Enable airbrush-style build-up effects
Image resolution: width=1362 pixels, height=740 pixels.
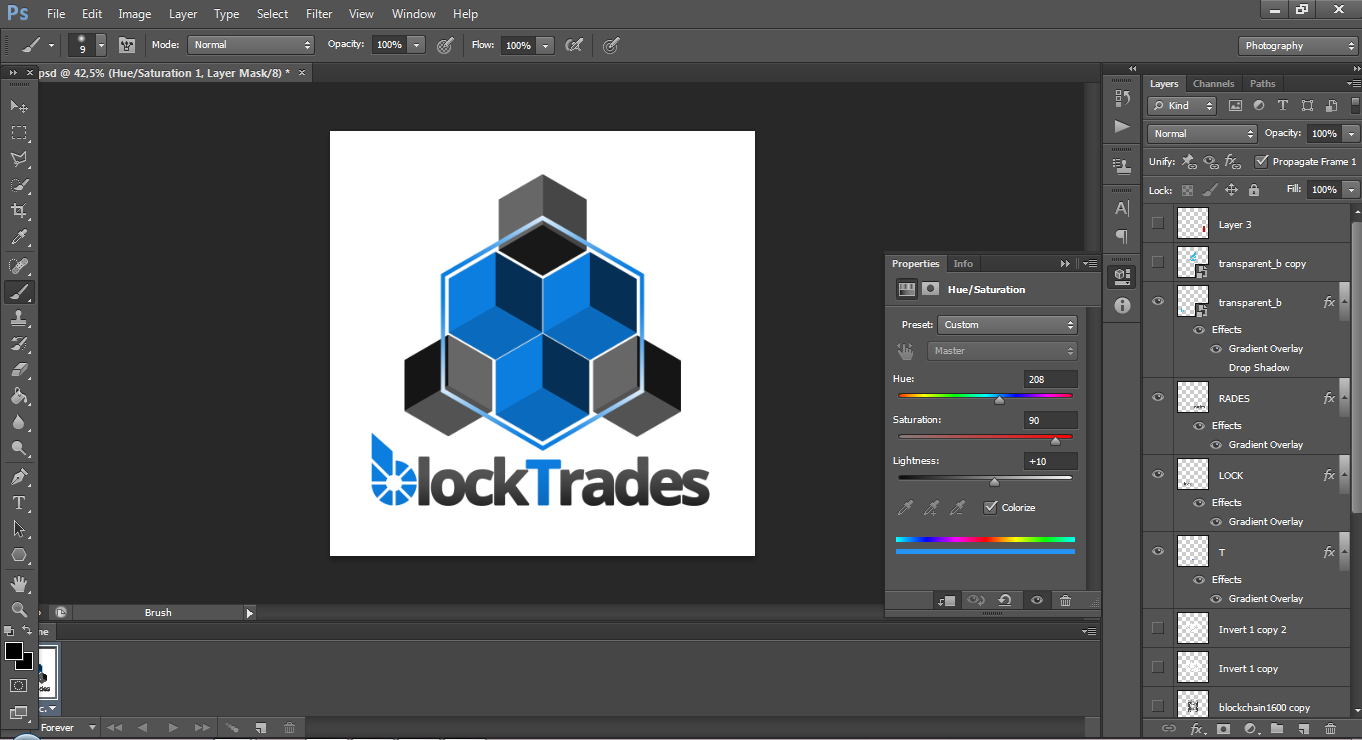[573, 45]
